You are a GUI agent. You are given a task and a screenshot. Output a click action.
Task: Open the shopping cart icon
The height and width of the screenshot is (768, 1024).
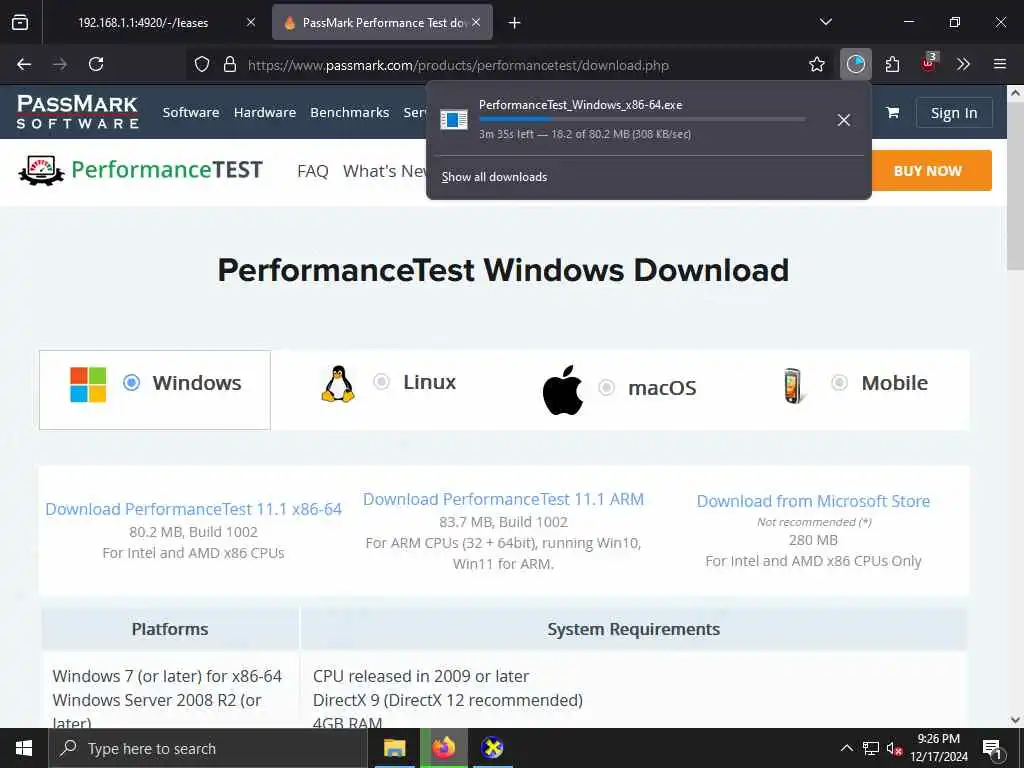coord(892,112)
